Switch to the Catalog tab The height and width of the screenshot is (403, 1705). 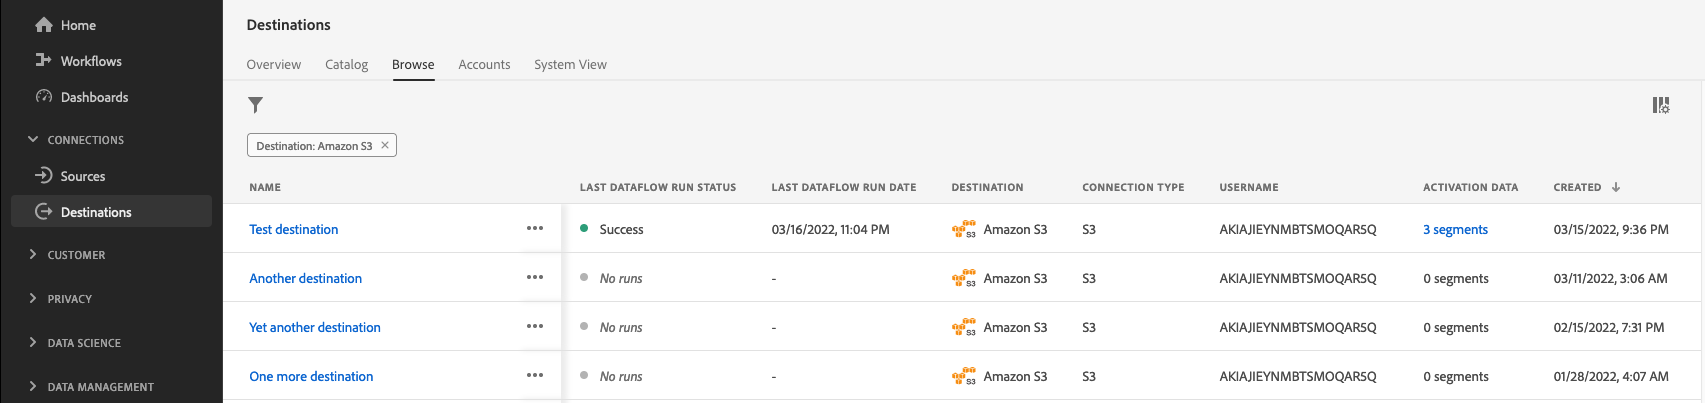click(346, 65)
